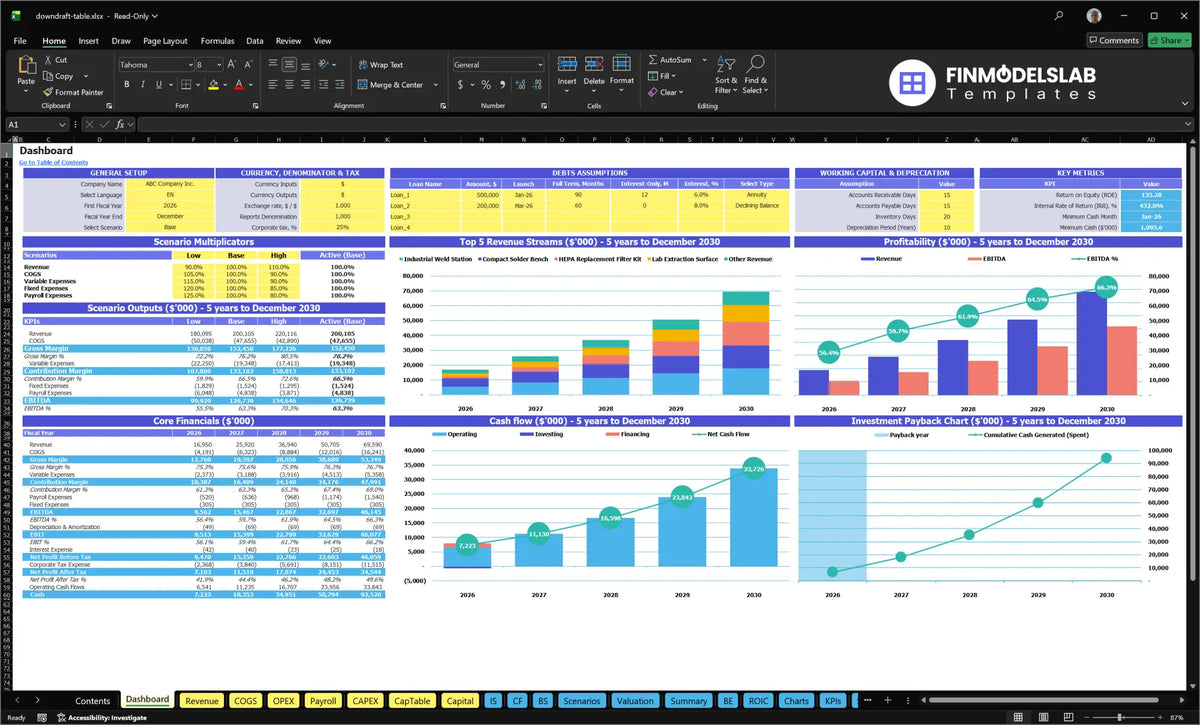Viewport: 1200px width, 725px height.
Task: Apply the red Font Color swatch
Action: point(238,84)
